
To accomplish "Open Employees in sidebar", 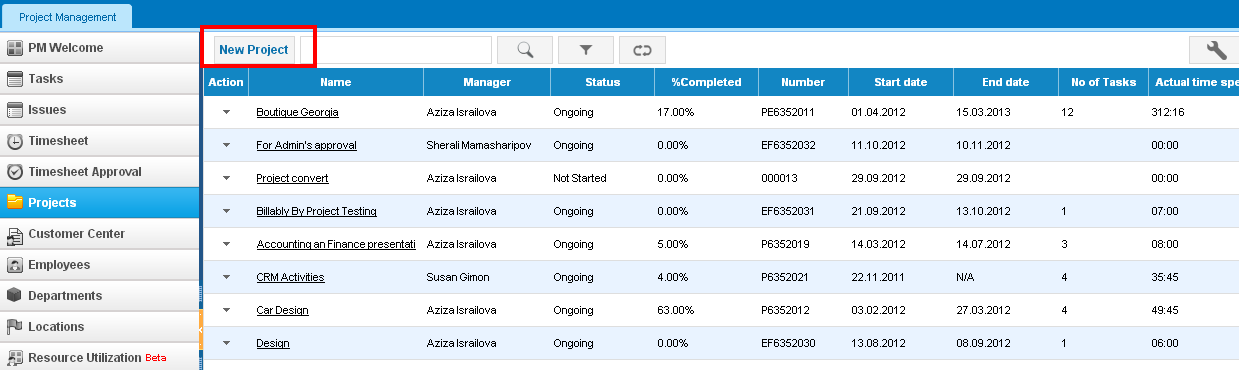I will click(100, 265).
